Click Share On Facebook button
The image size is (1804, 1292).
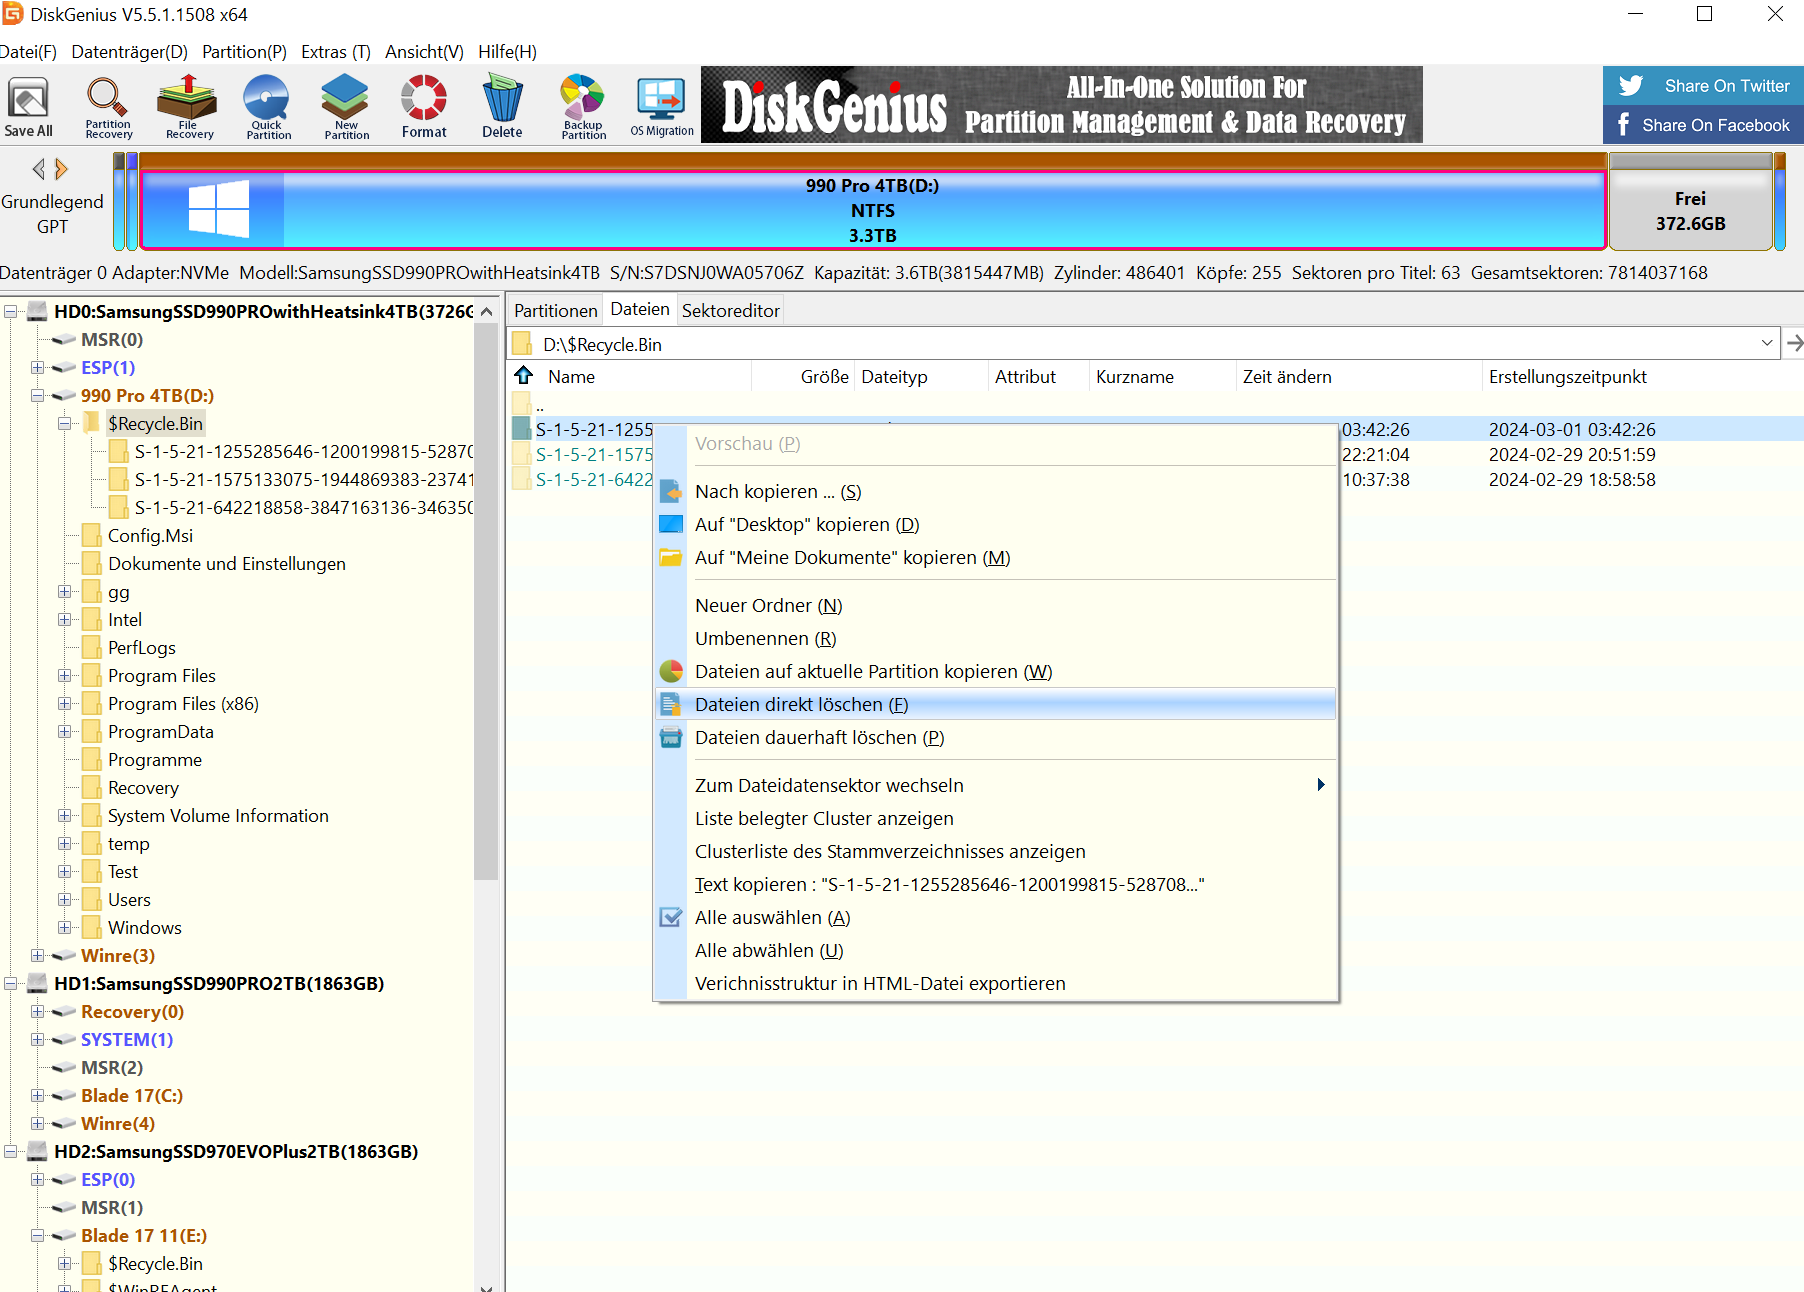(x=1703, y=125)
